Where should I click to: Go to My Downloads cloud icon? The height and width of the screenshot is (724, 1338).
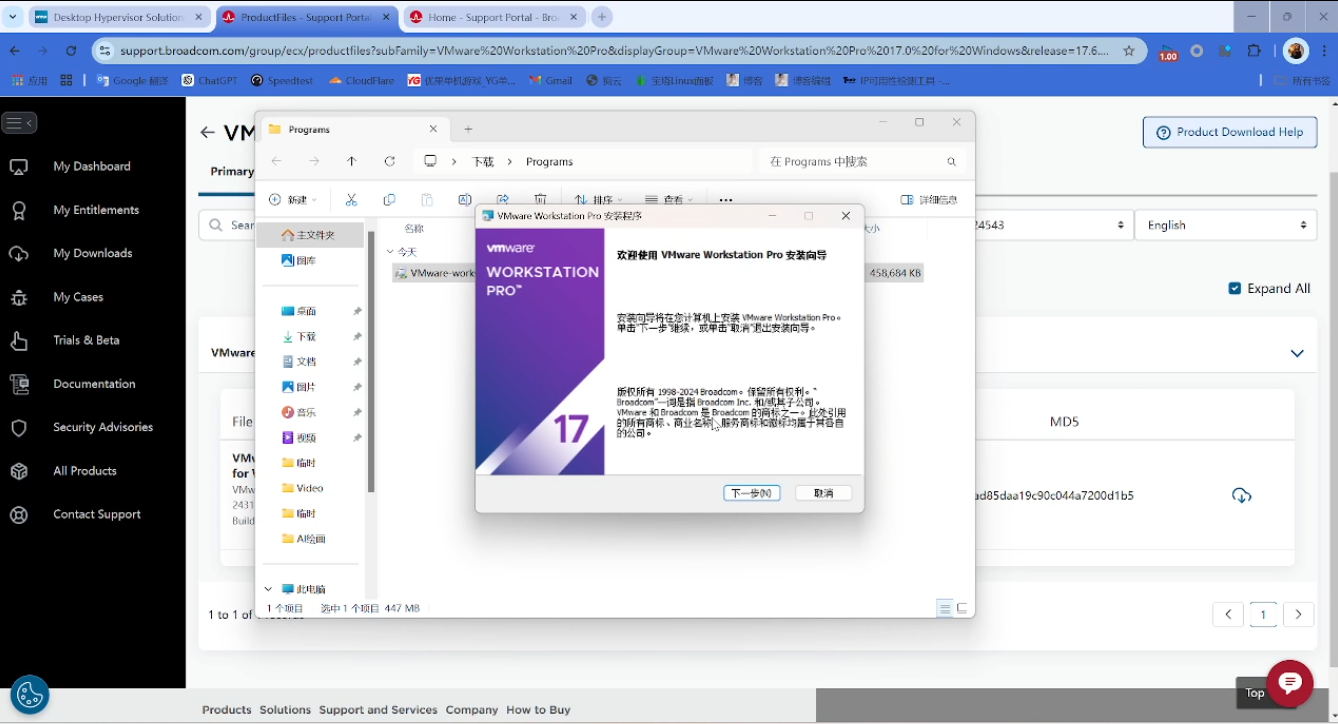19,254
